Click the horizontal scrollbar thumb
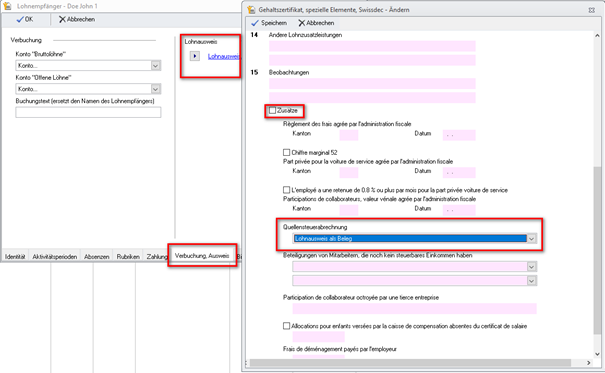This screenshot has height=373, width=605. [x=410, y=363]
